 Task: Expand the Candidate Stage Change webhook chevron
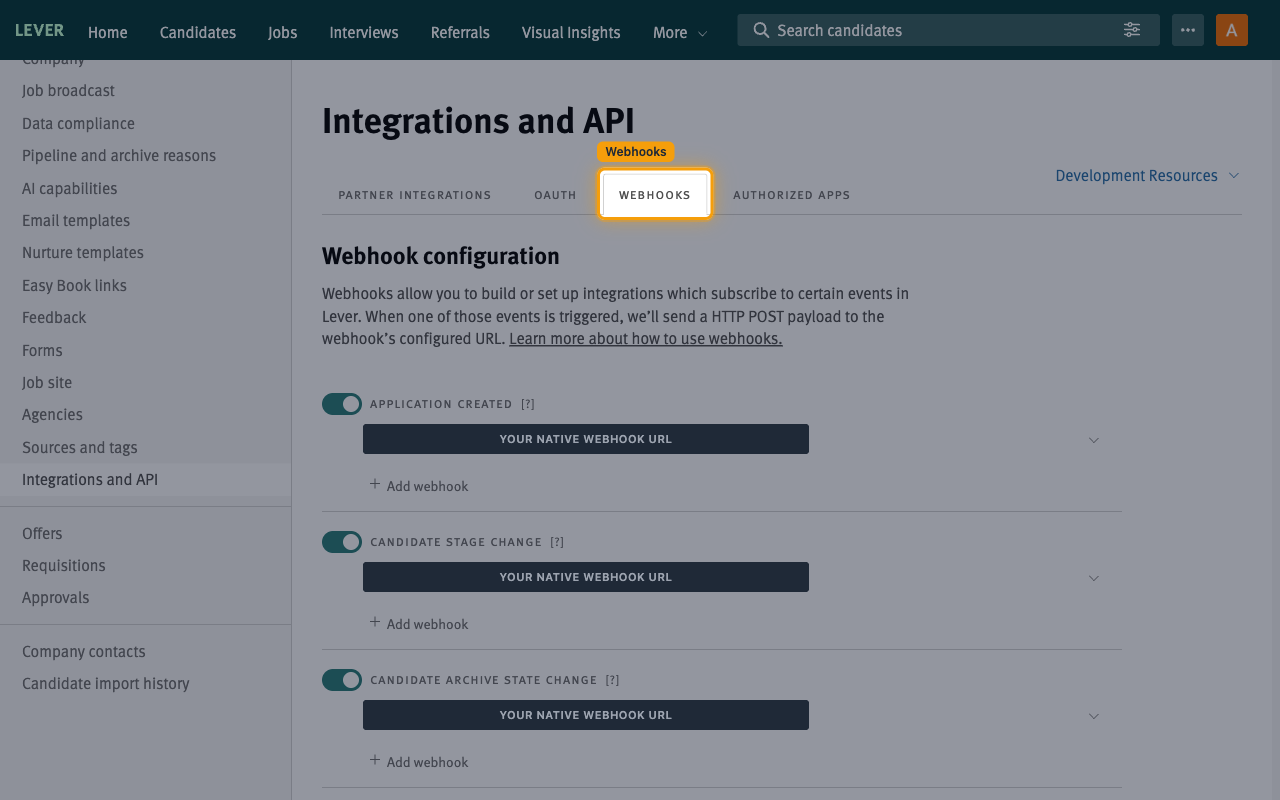pos(1094,578)
